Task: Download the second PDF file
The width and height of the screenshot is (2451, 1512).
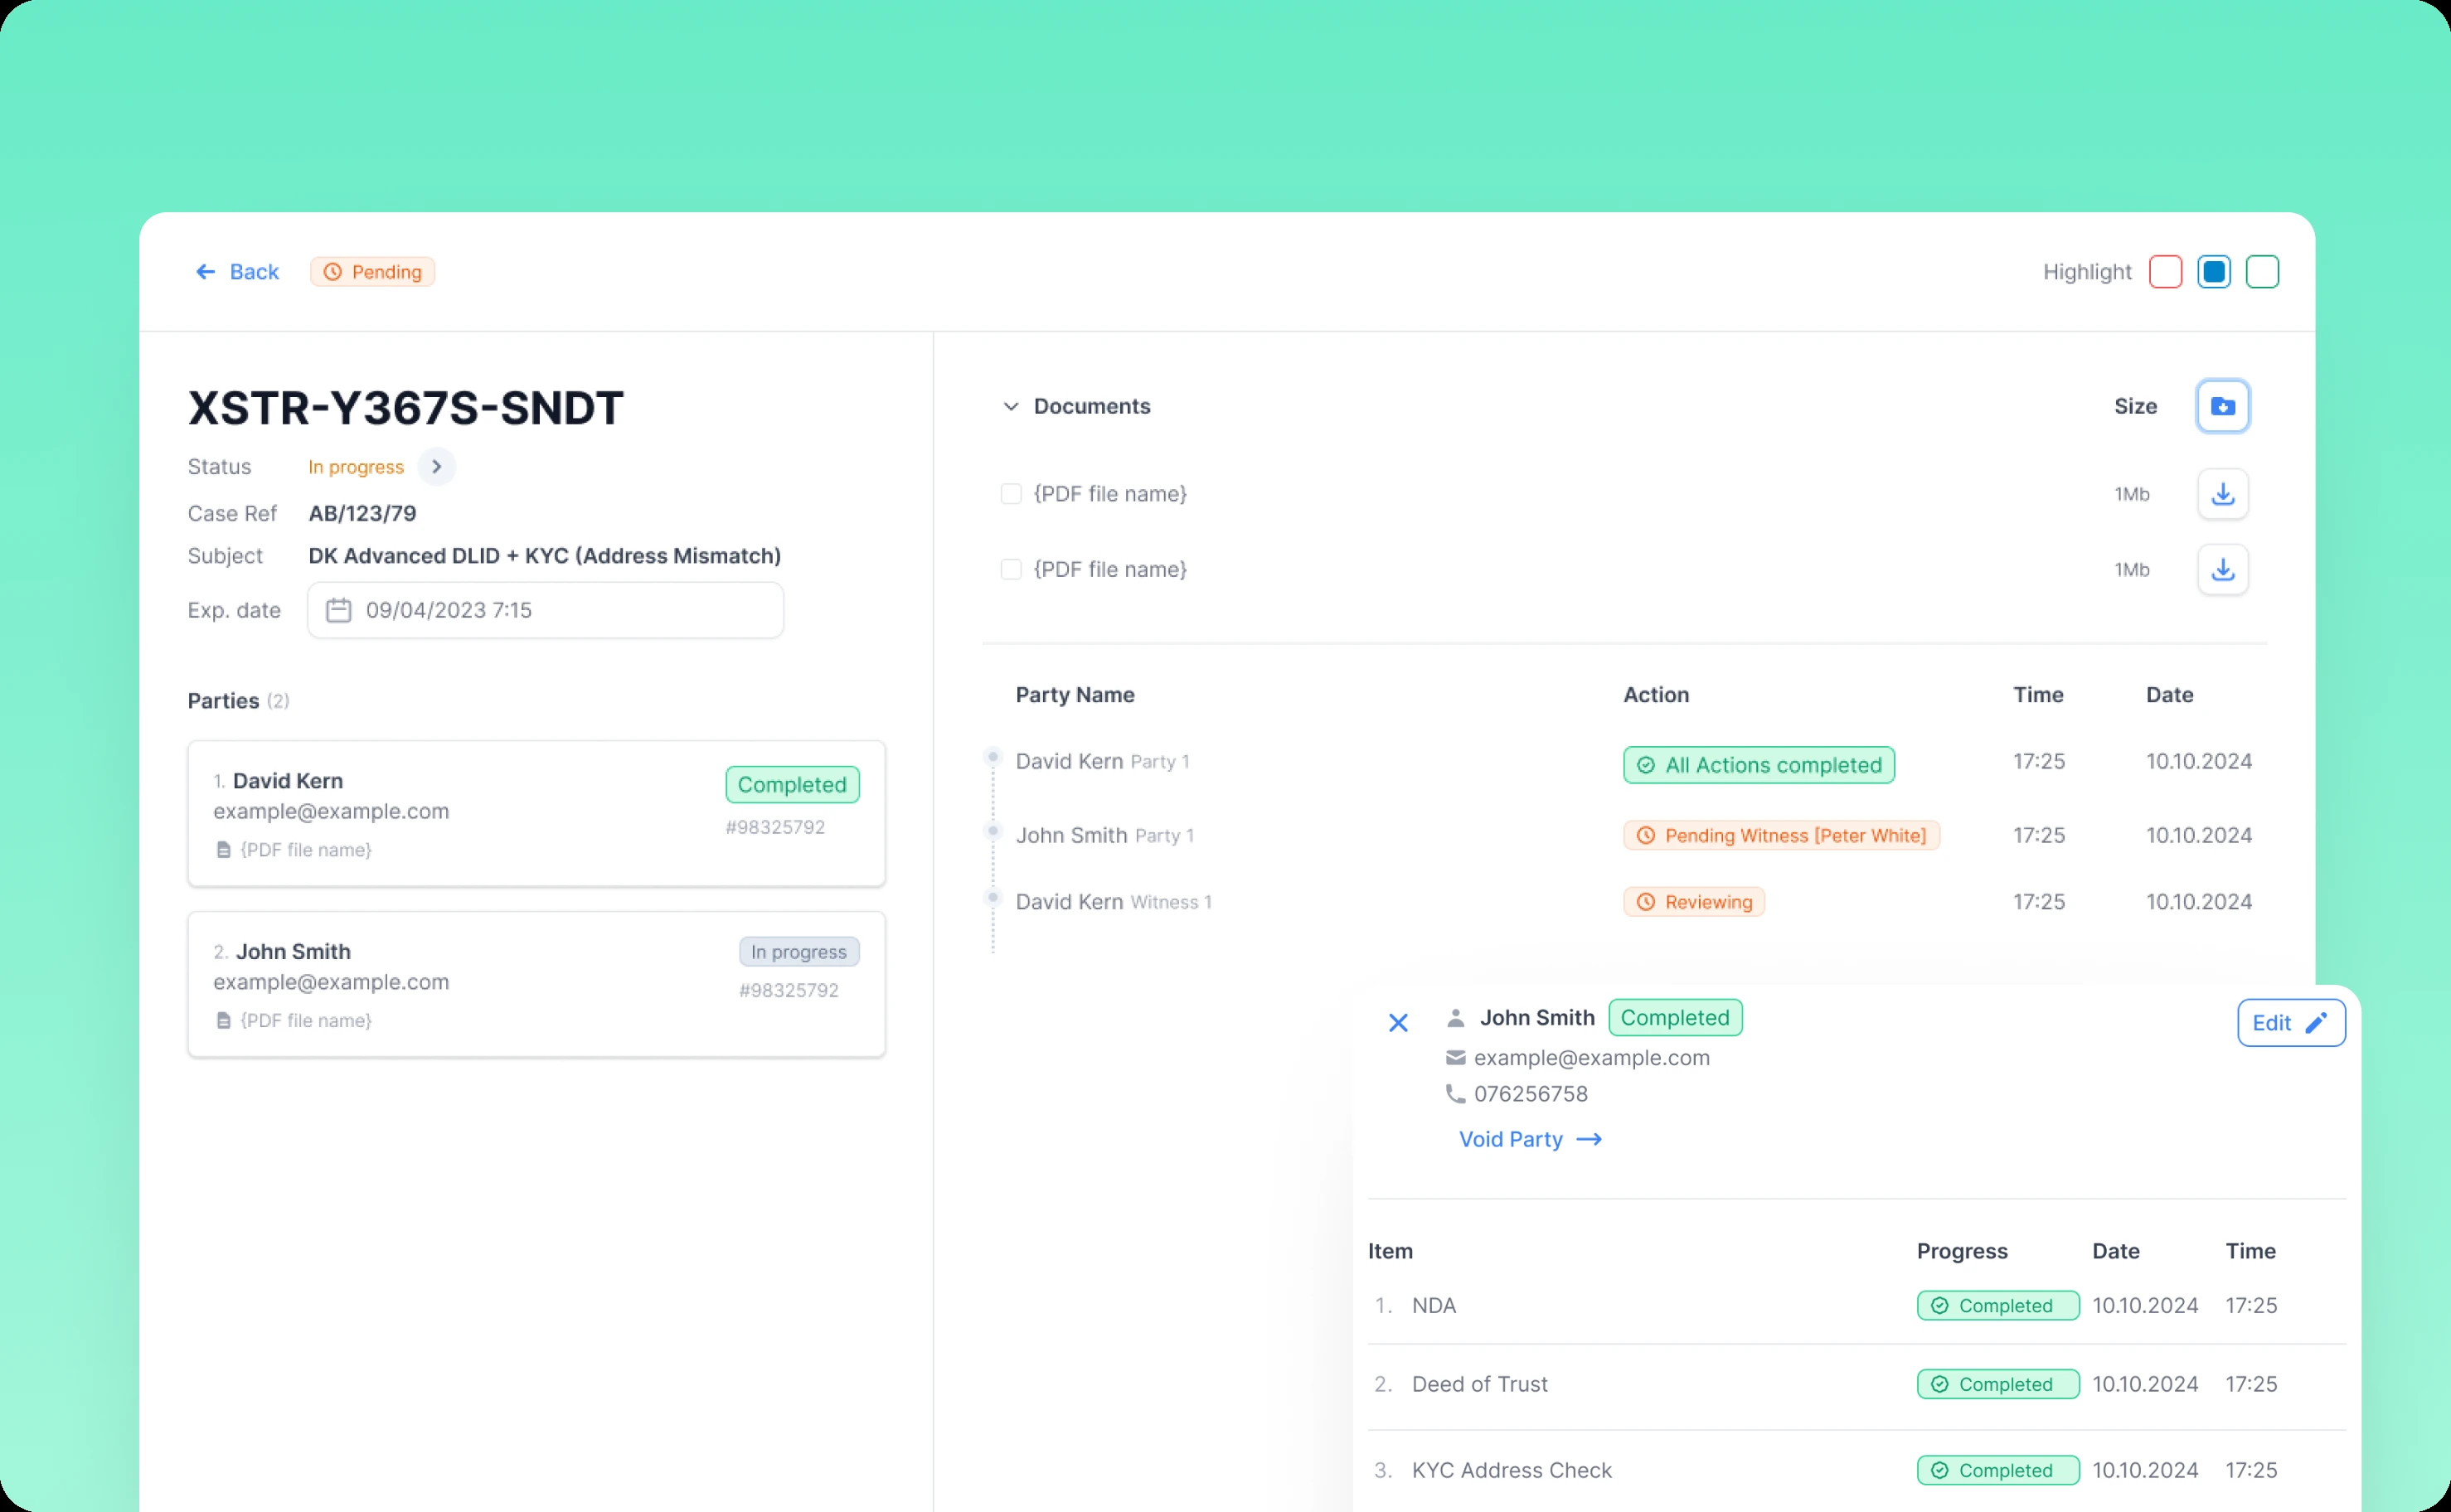Action: click(2222, 569)
